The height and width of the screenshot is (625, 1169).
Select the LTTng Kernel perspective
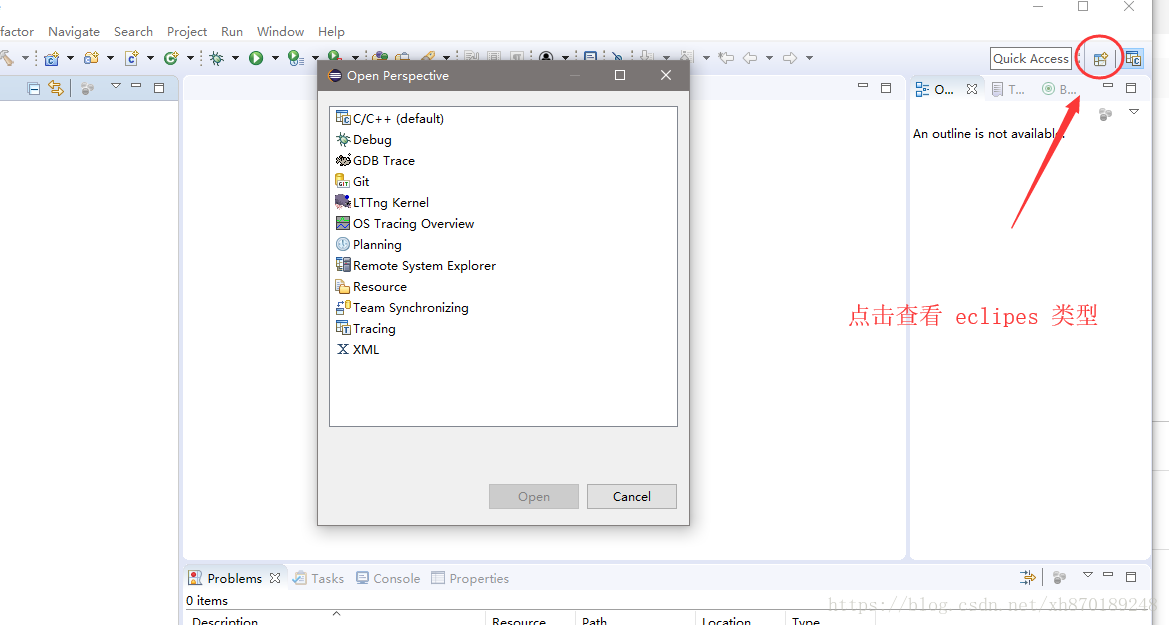(x=382, y=202)
